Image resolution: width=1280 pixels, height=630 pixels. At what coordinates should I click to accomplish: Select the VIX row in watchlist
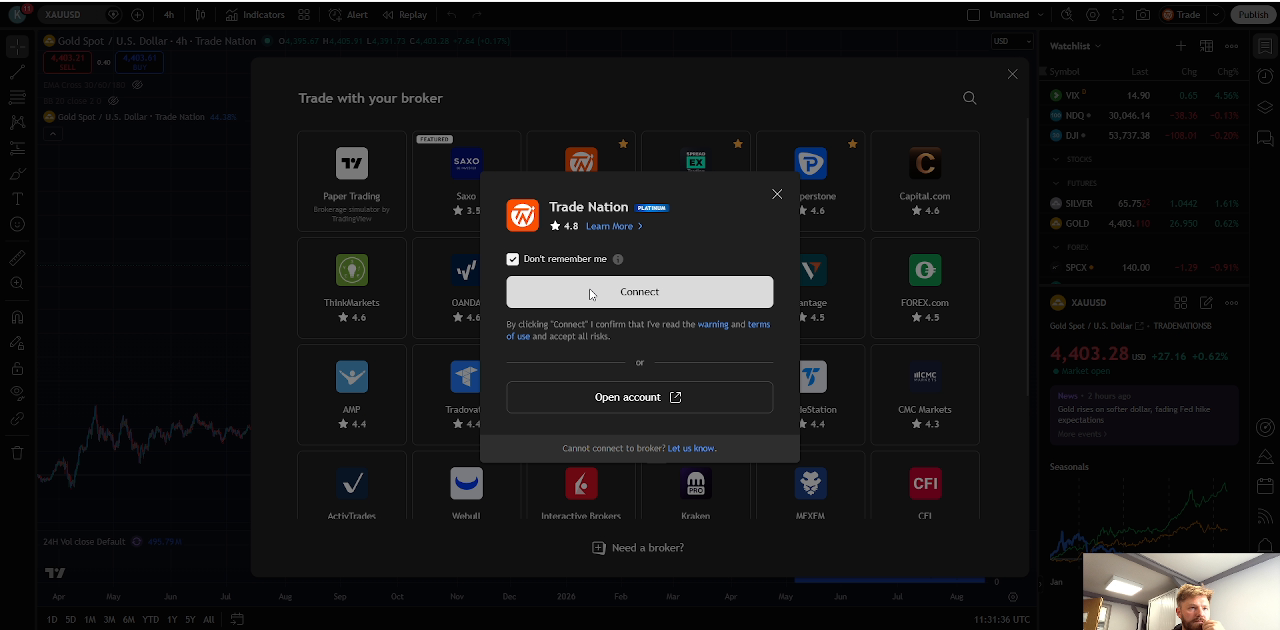[x=1144, y=95]
